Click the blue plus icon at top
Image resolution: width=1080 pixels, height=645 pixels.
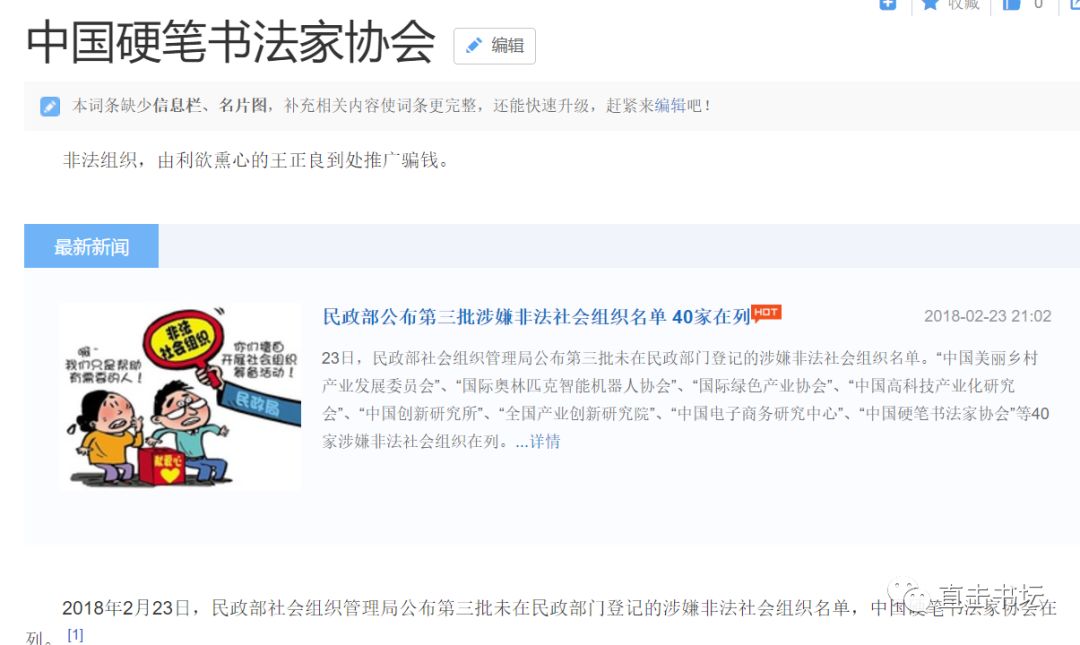point(888,4)
